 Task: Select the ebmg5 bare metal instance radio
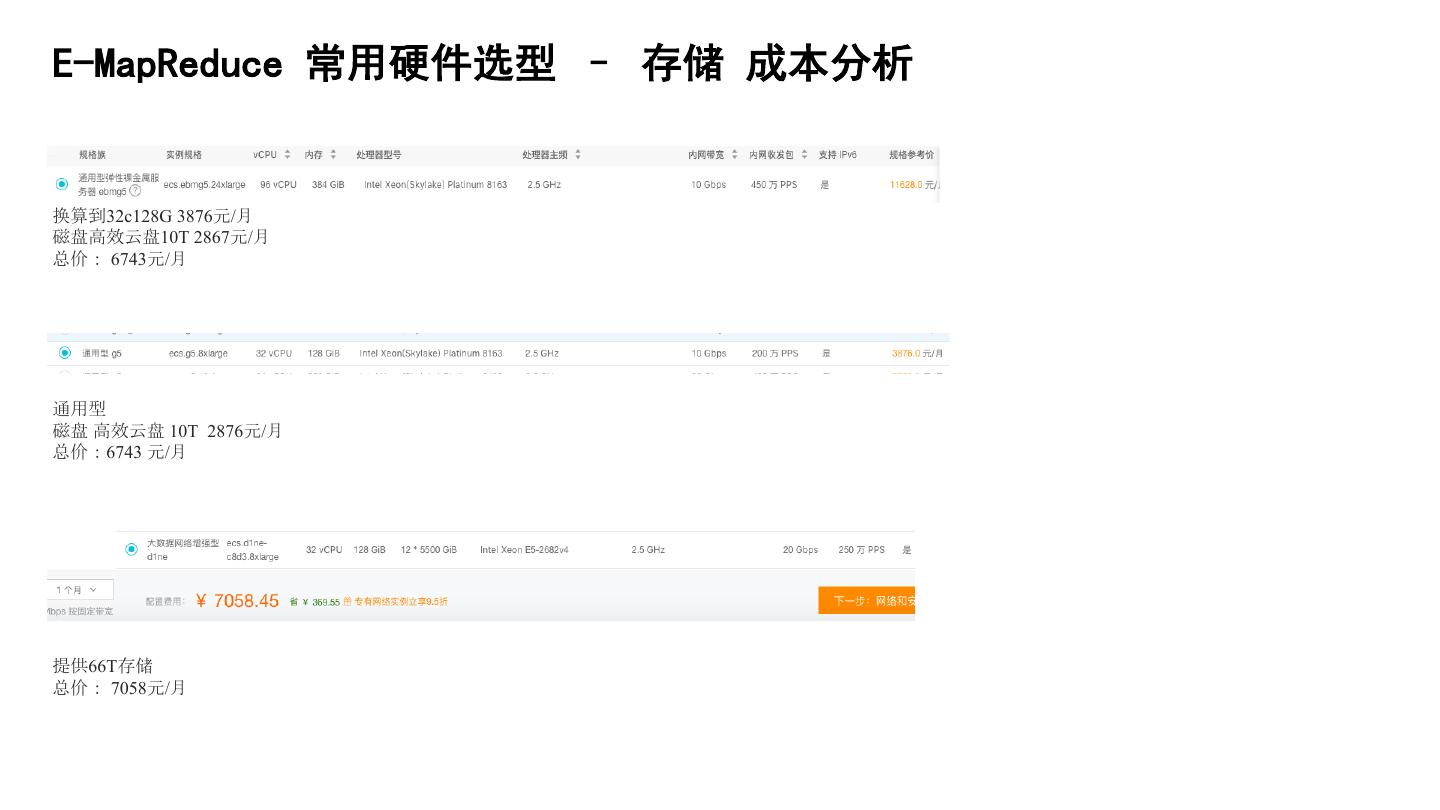[x=62, y=184]
